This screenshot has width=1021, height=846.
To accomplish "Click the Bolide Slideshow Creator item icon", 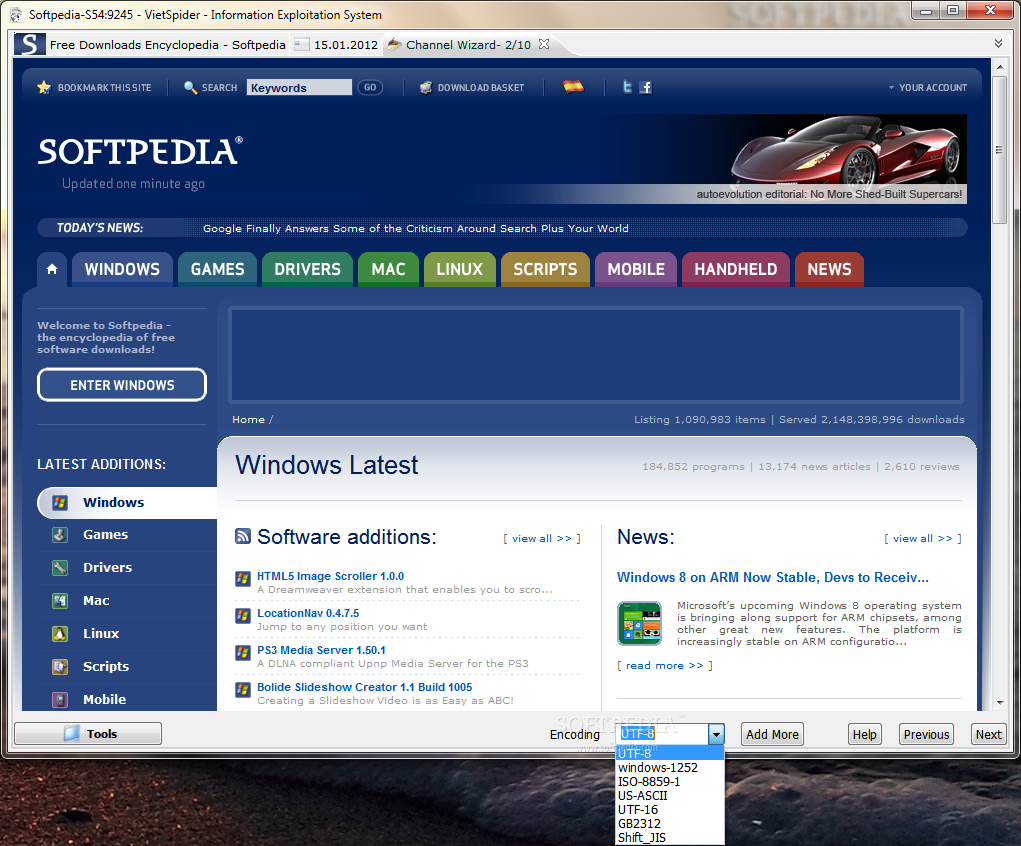I will 243,689.
